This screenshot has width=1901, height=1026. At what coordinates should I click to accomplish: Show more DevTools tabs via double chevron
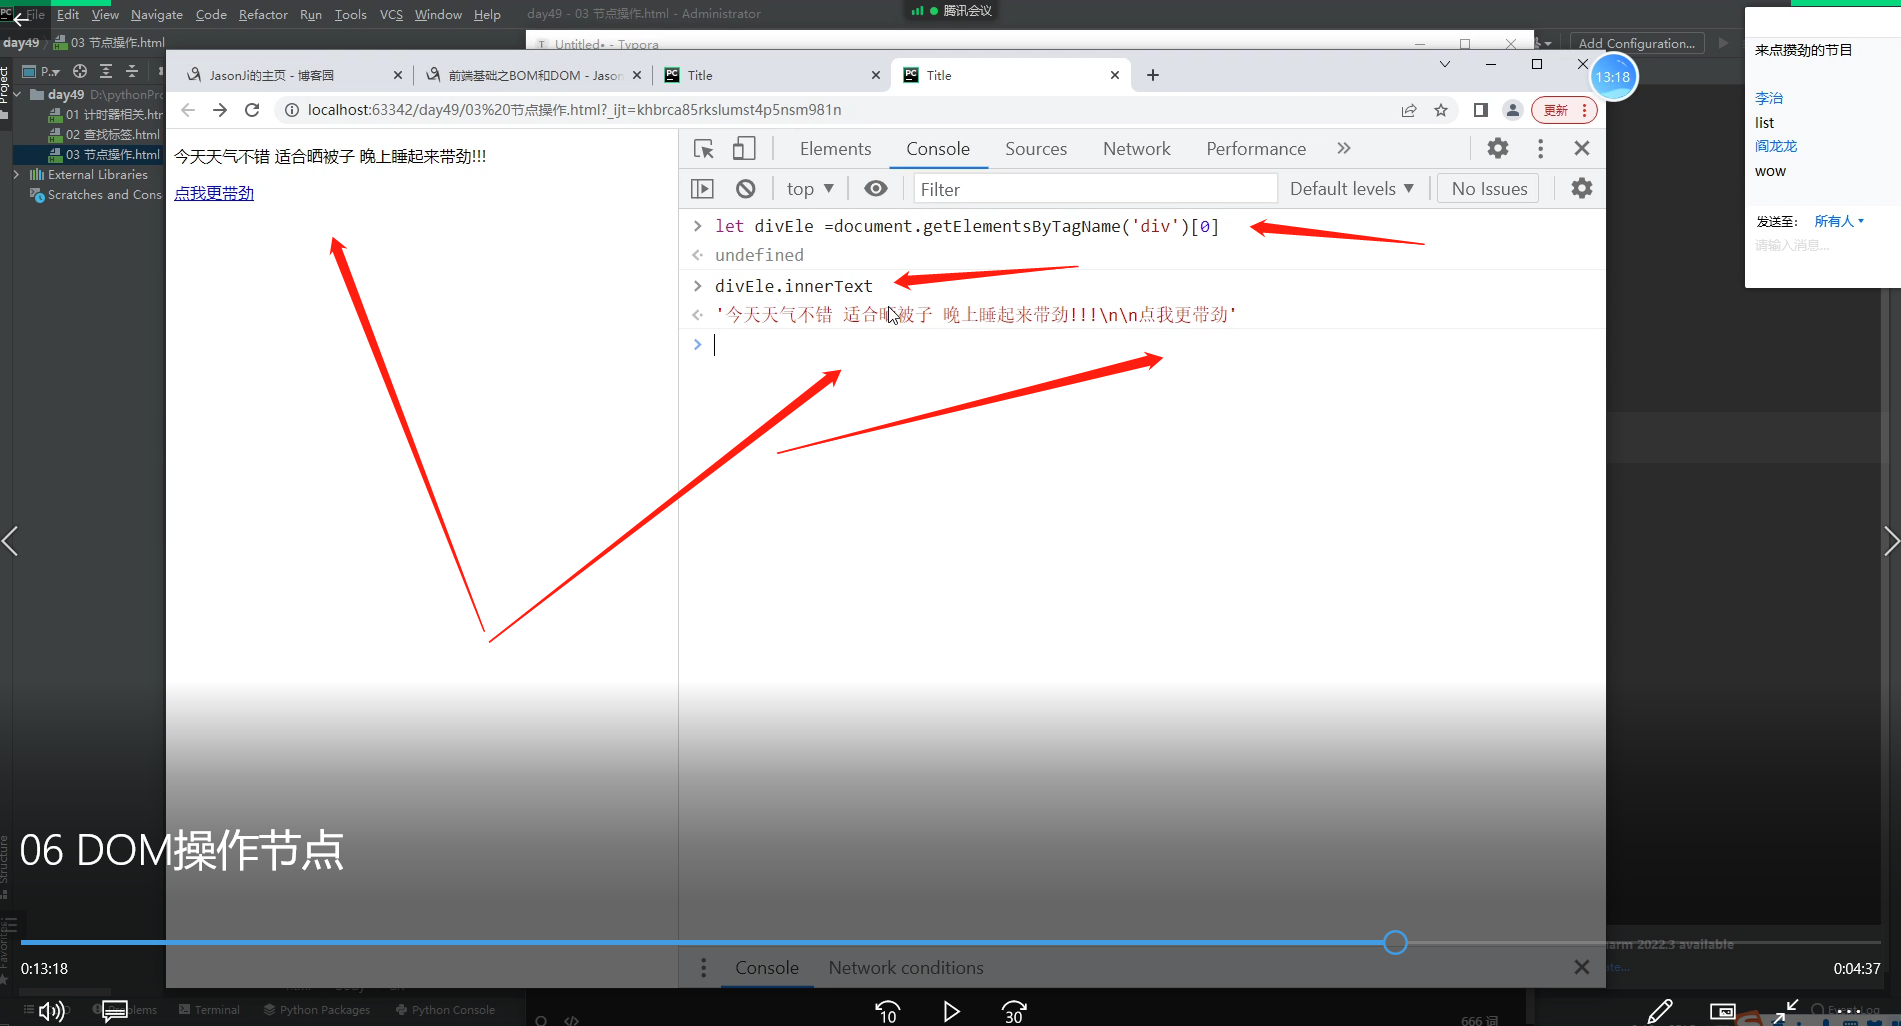1344,148
